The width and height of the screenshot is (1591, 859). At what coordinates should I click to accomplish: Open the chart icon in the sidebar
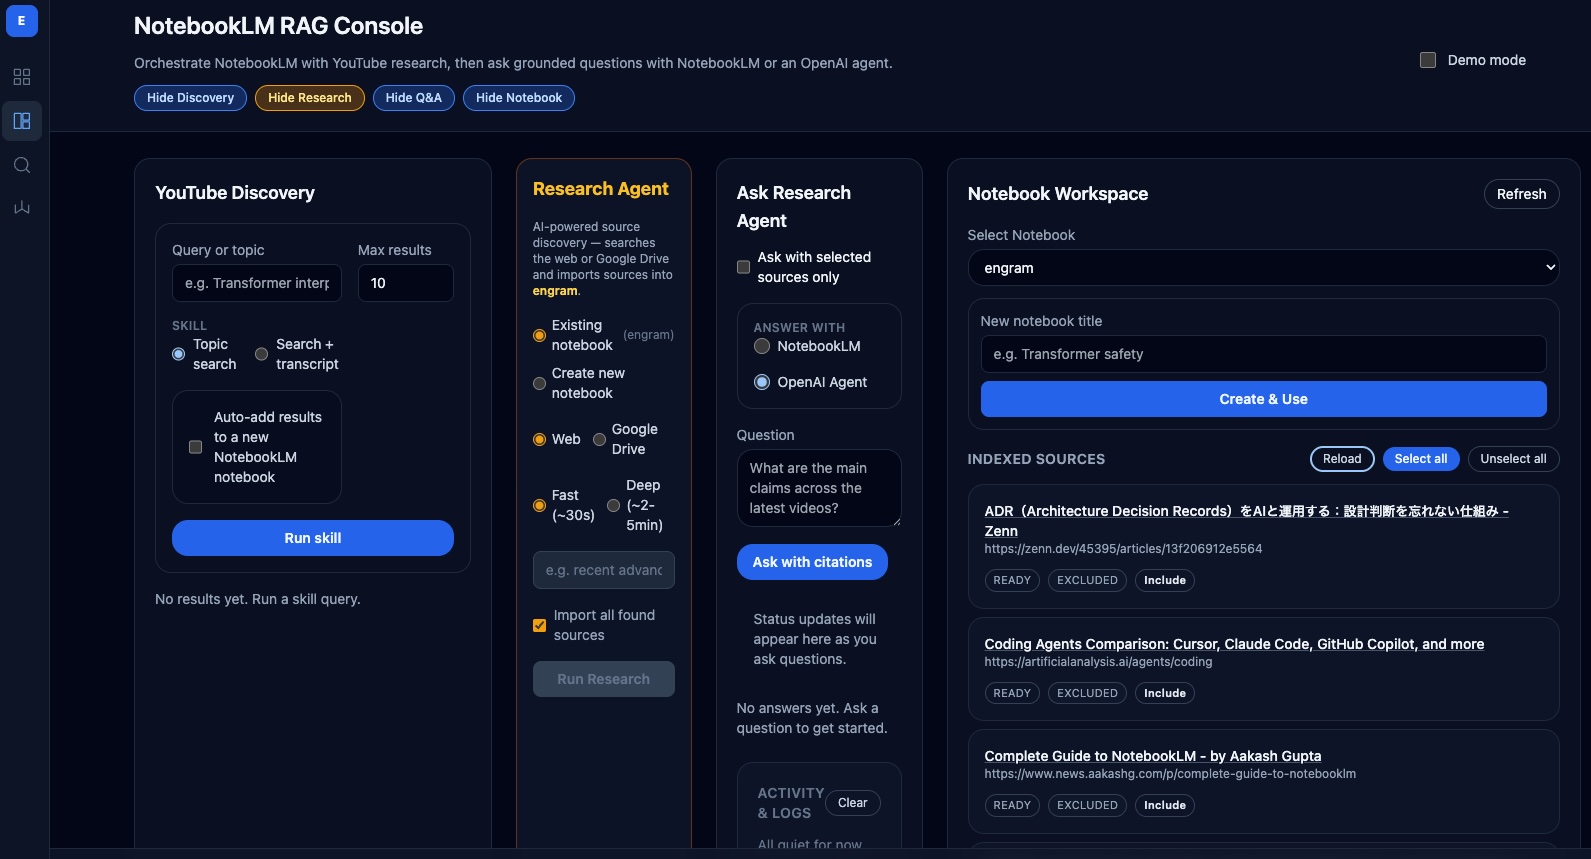pyautogui.click(x=22, y=208)
